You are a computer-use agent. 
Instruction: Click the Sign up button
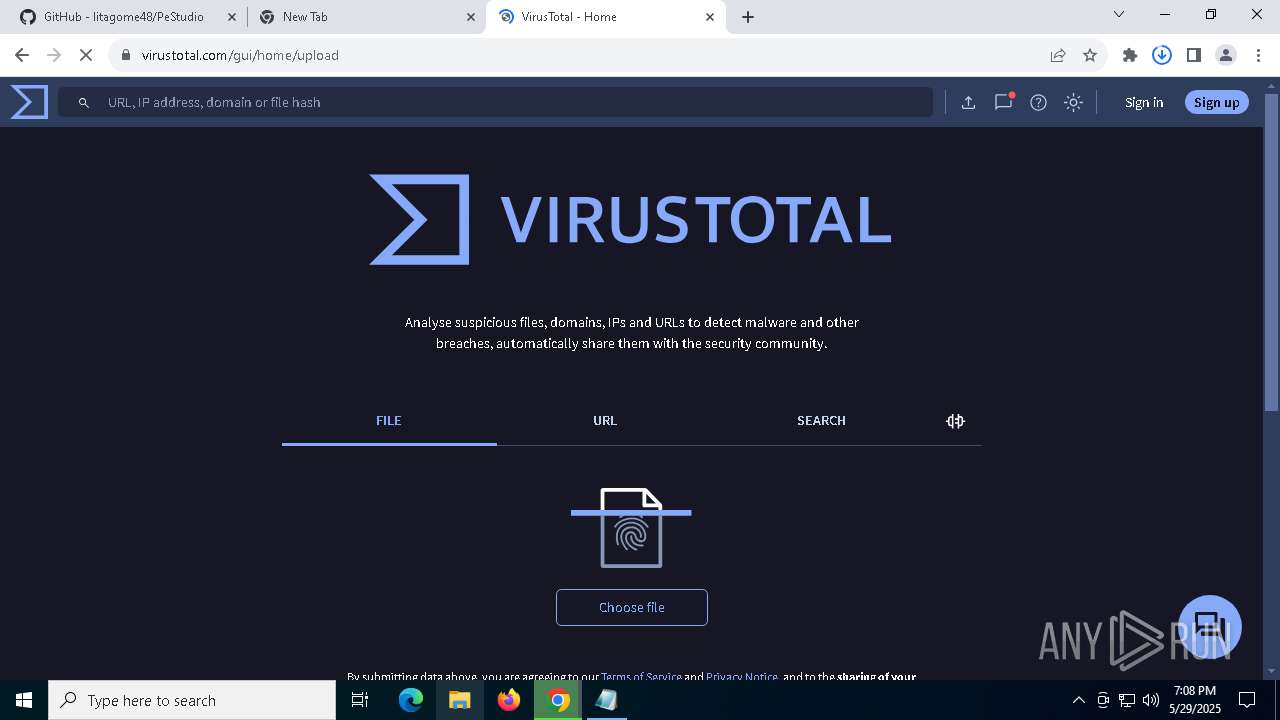pos(1216,102)
